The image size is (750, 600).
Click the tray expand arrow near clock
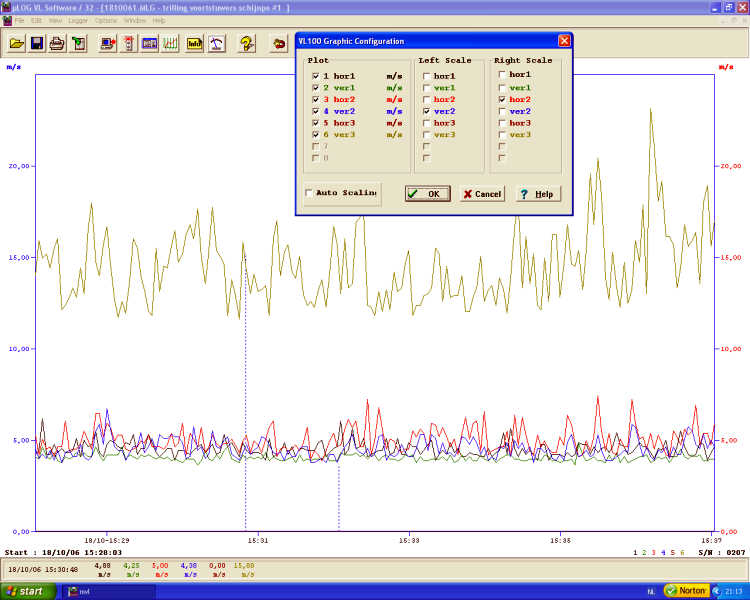716,591
